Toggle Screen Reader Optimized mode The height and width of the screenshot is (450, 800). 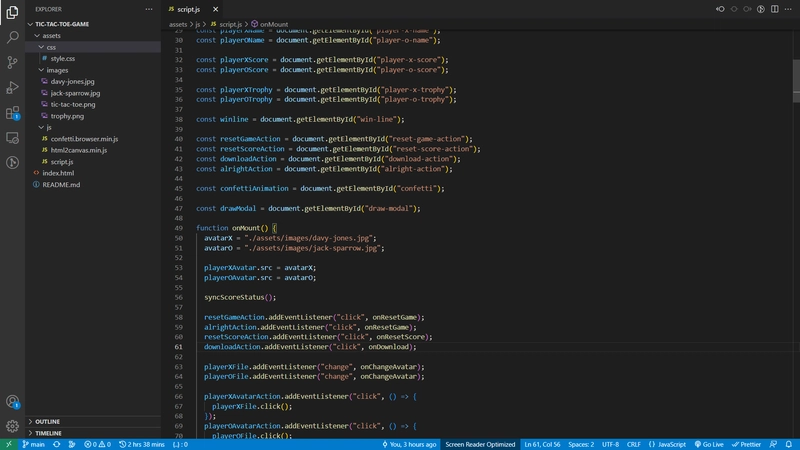480,444
